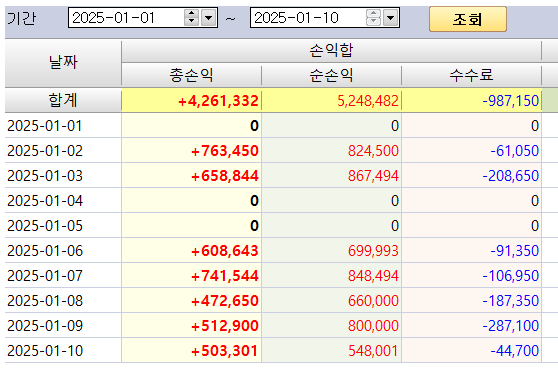Click the 총손익 column header
This screenshot has width=558, height=371.
191,75
